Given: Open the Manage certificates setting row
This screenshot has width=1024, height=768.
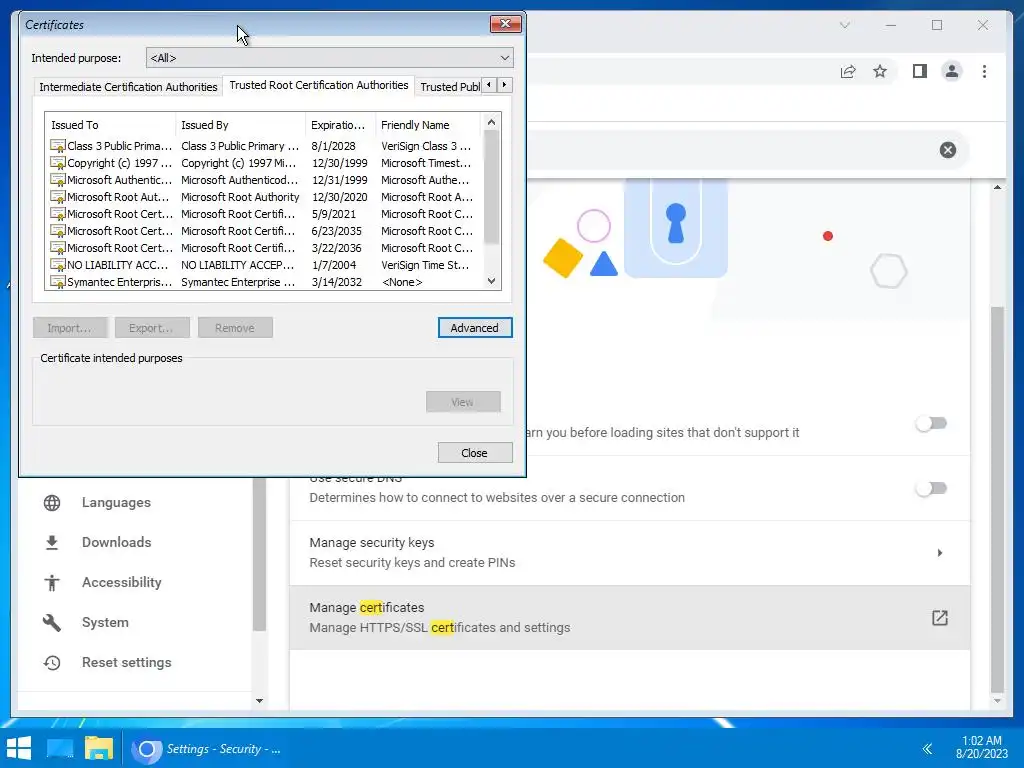Looking at the screenshot, I should 630,618.
